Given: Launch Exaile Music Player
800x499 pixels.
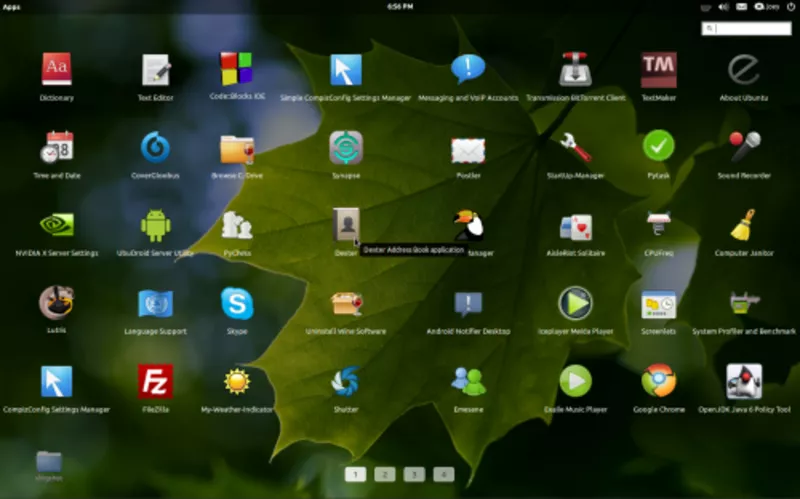Looking at the screenshot, I should pyautogui.click(x=576, y=381).
